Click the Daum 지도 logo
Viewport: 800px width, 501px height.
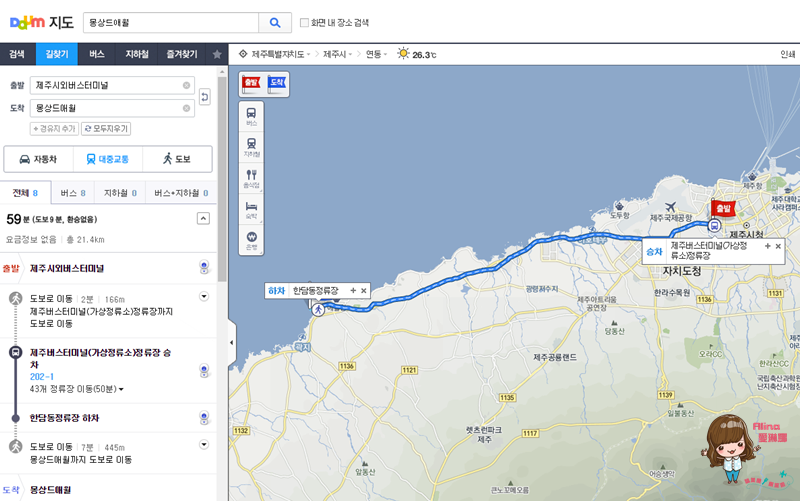pyautogui.click(x=42, y=22)
